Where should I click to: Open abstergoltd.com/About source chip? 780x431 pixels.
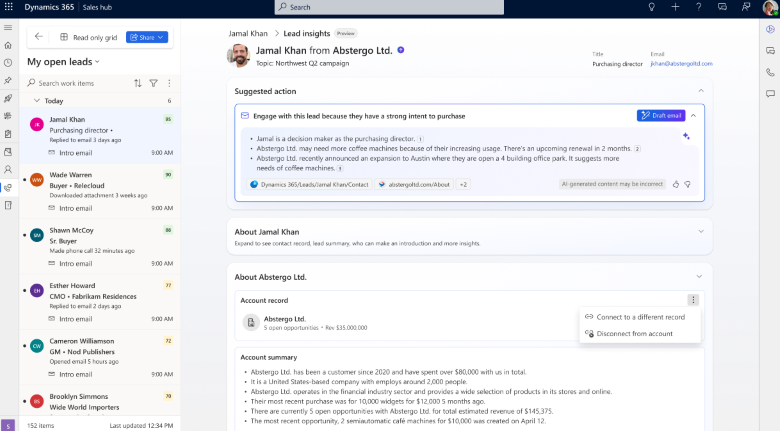(x=414, y=184)
